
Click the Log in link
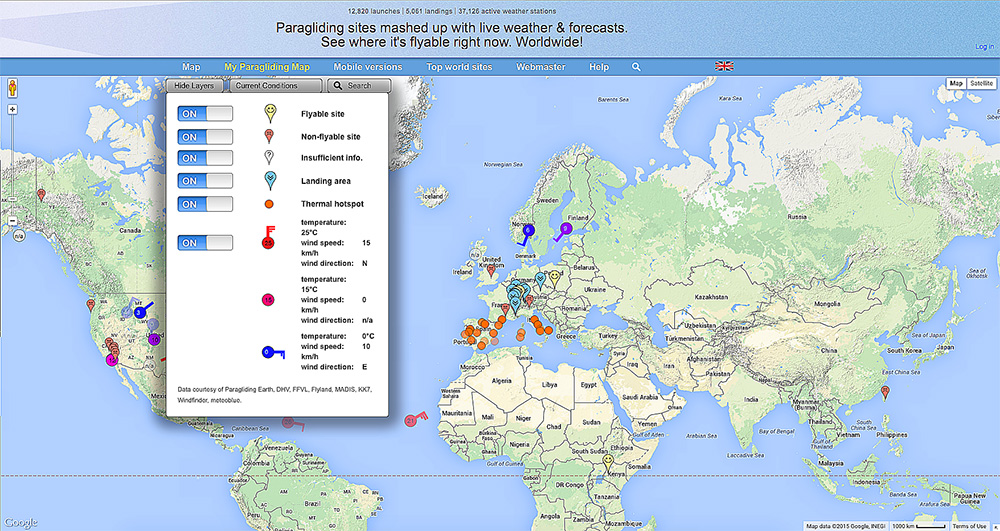(x=984, y=47)
